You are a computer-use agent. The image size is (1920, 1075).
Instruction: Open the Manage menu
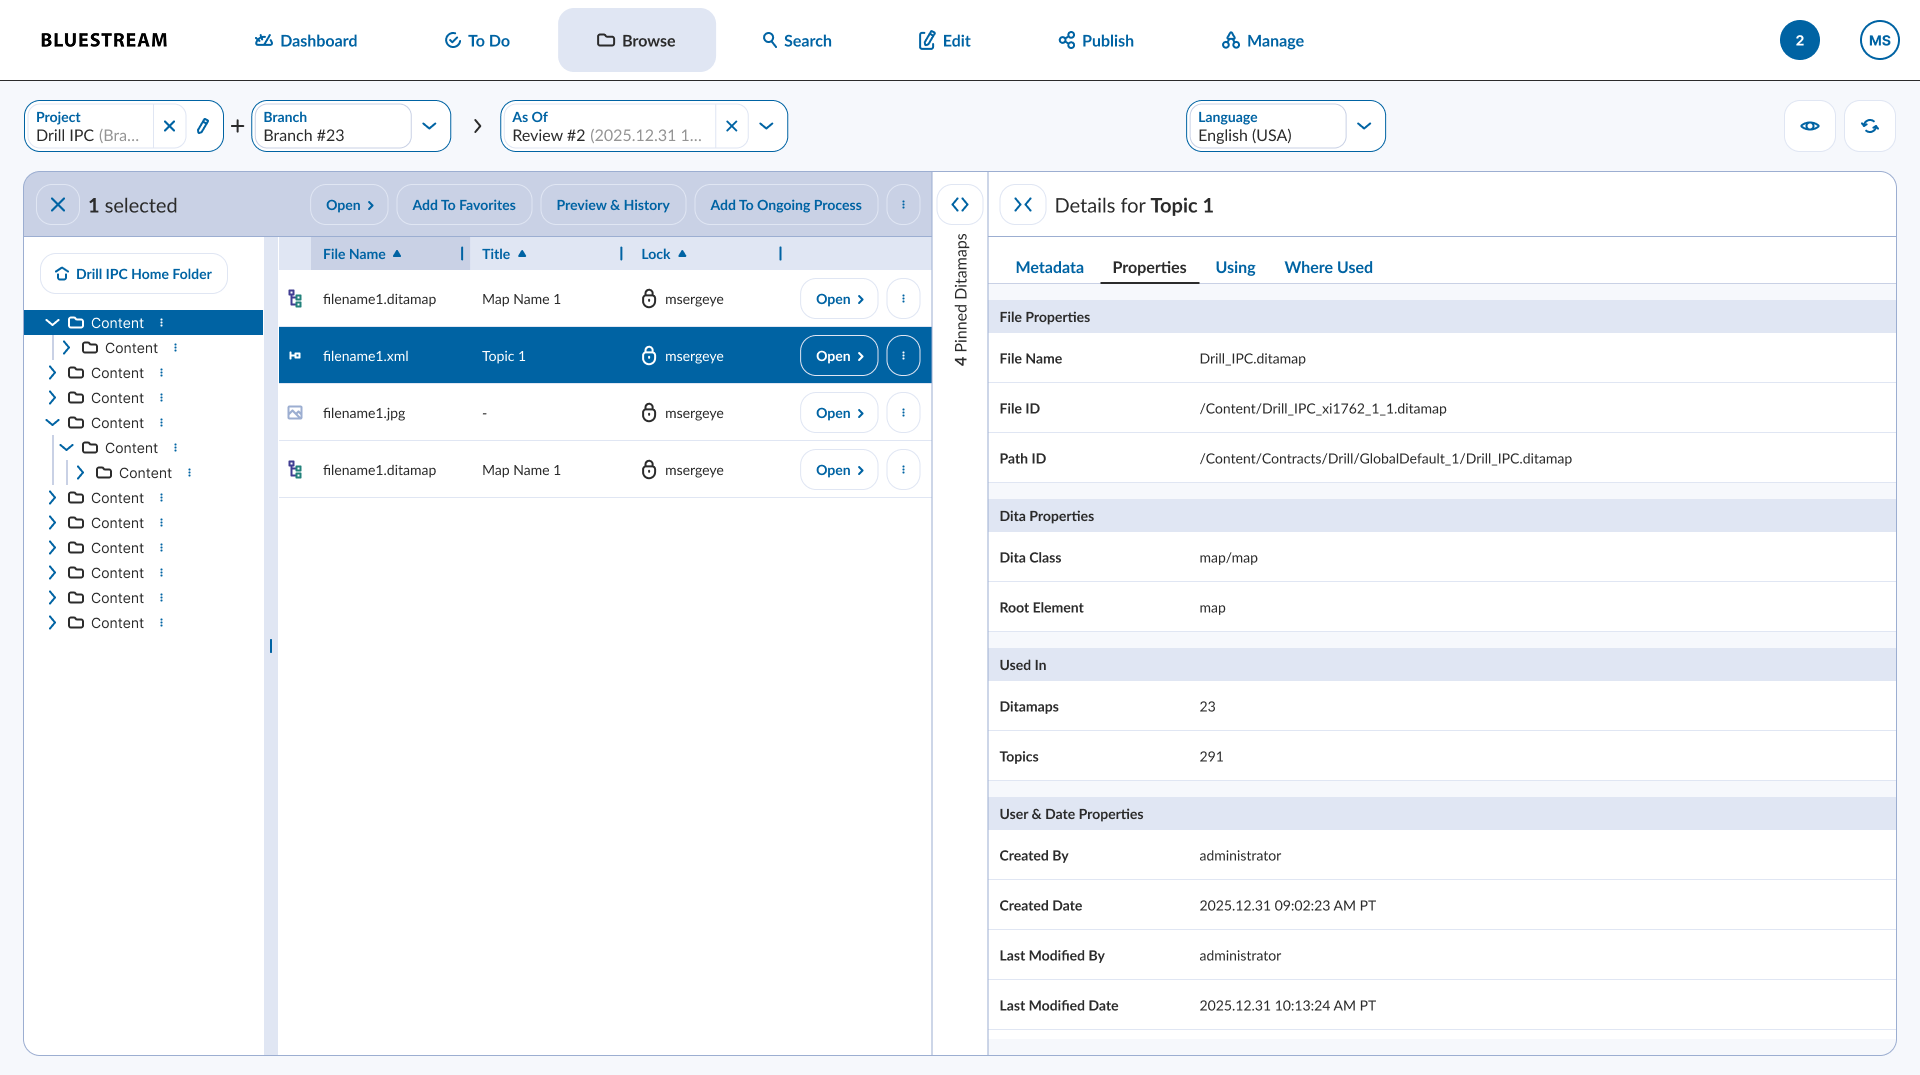[1263, 40]
